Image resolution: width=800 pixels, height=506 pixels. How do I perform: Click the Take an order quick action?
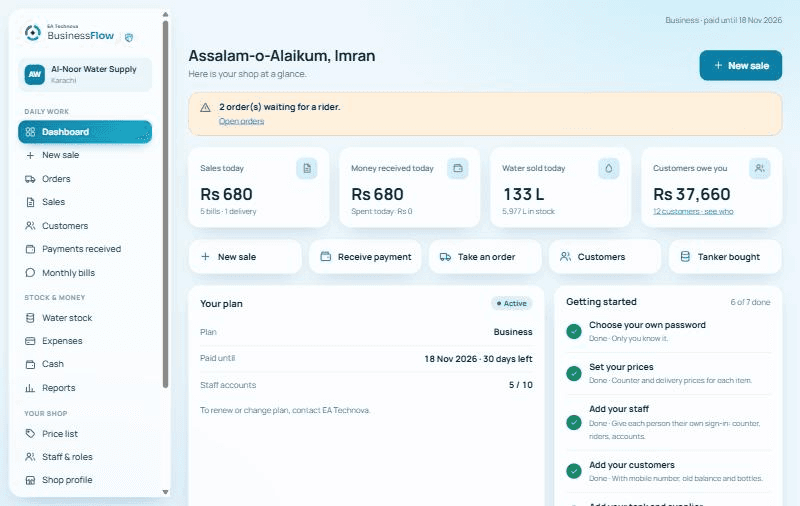pyautogui.click(x=485, y=257)
